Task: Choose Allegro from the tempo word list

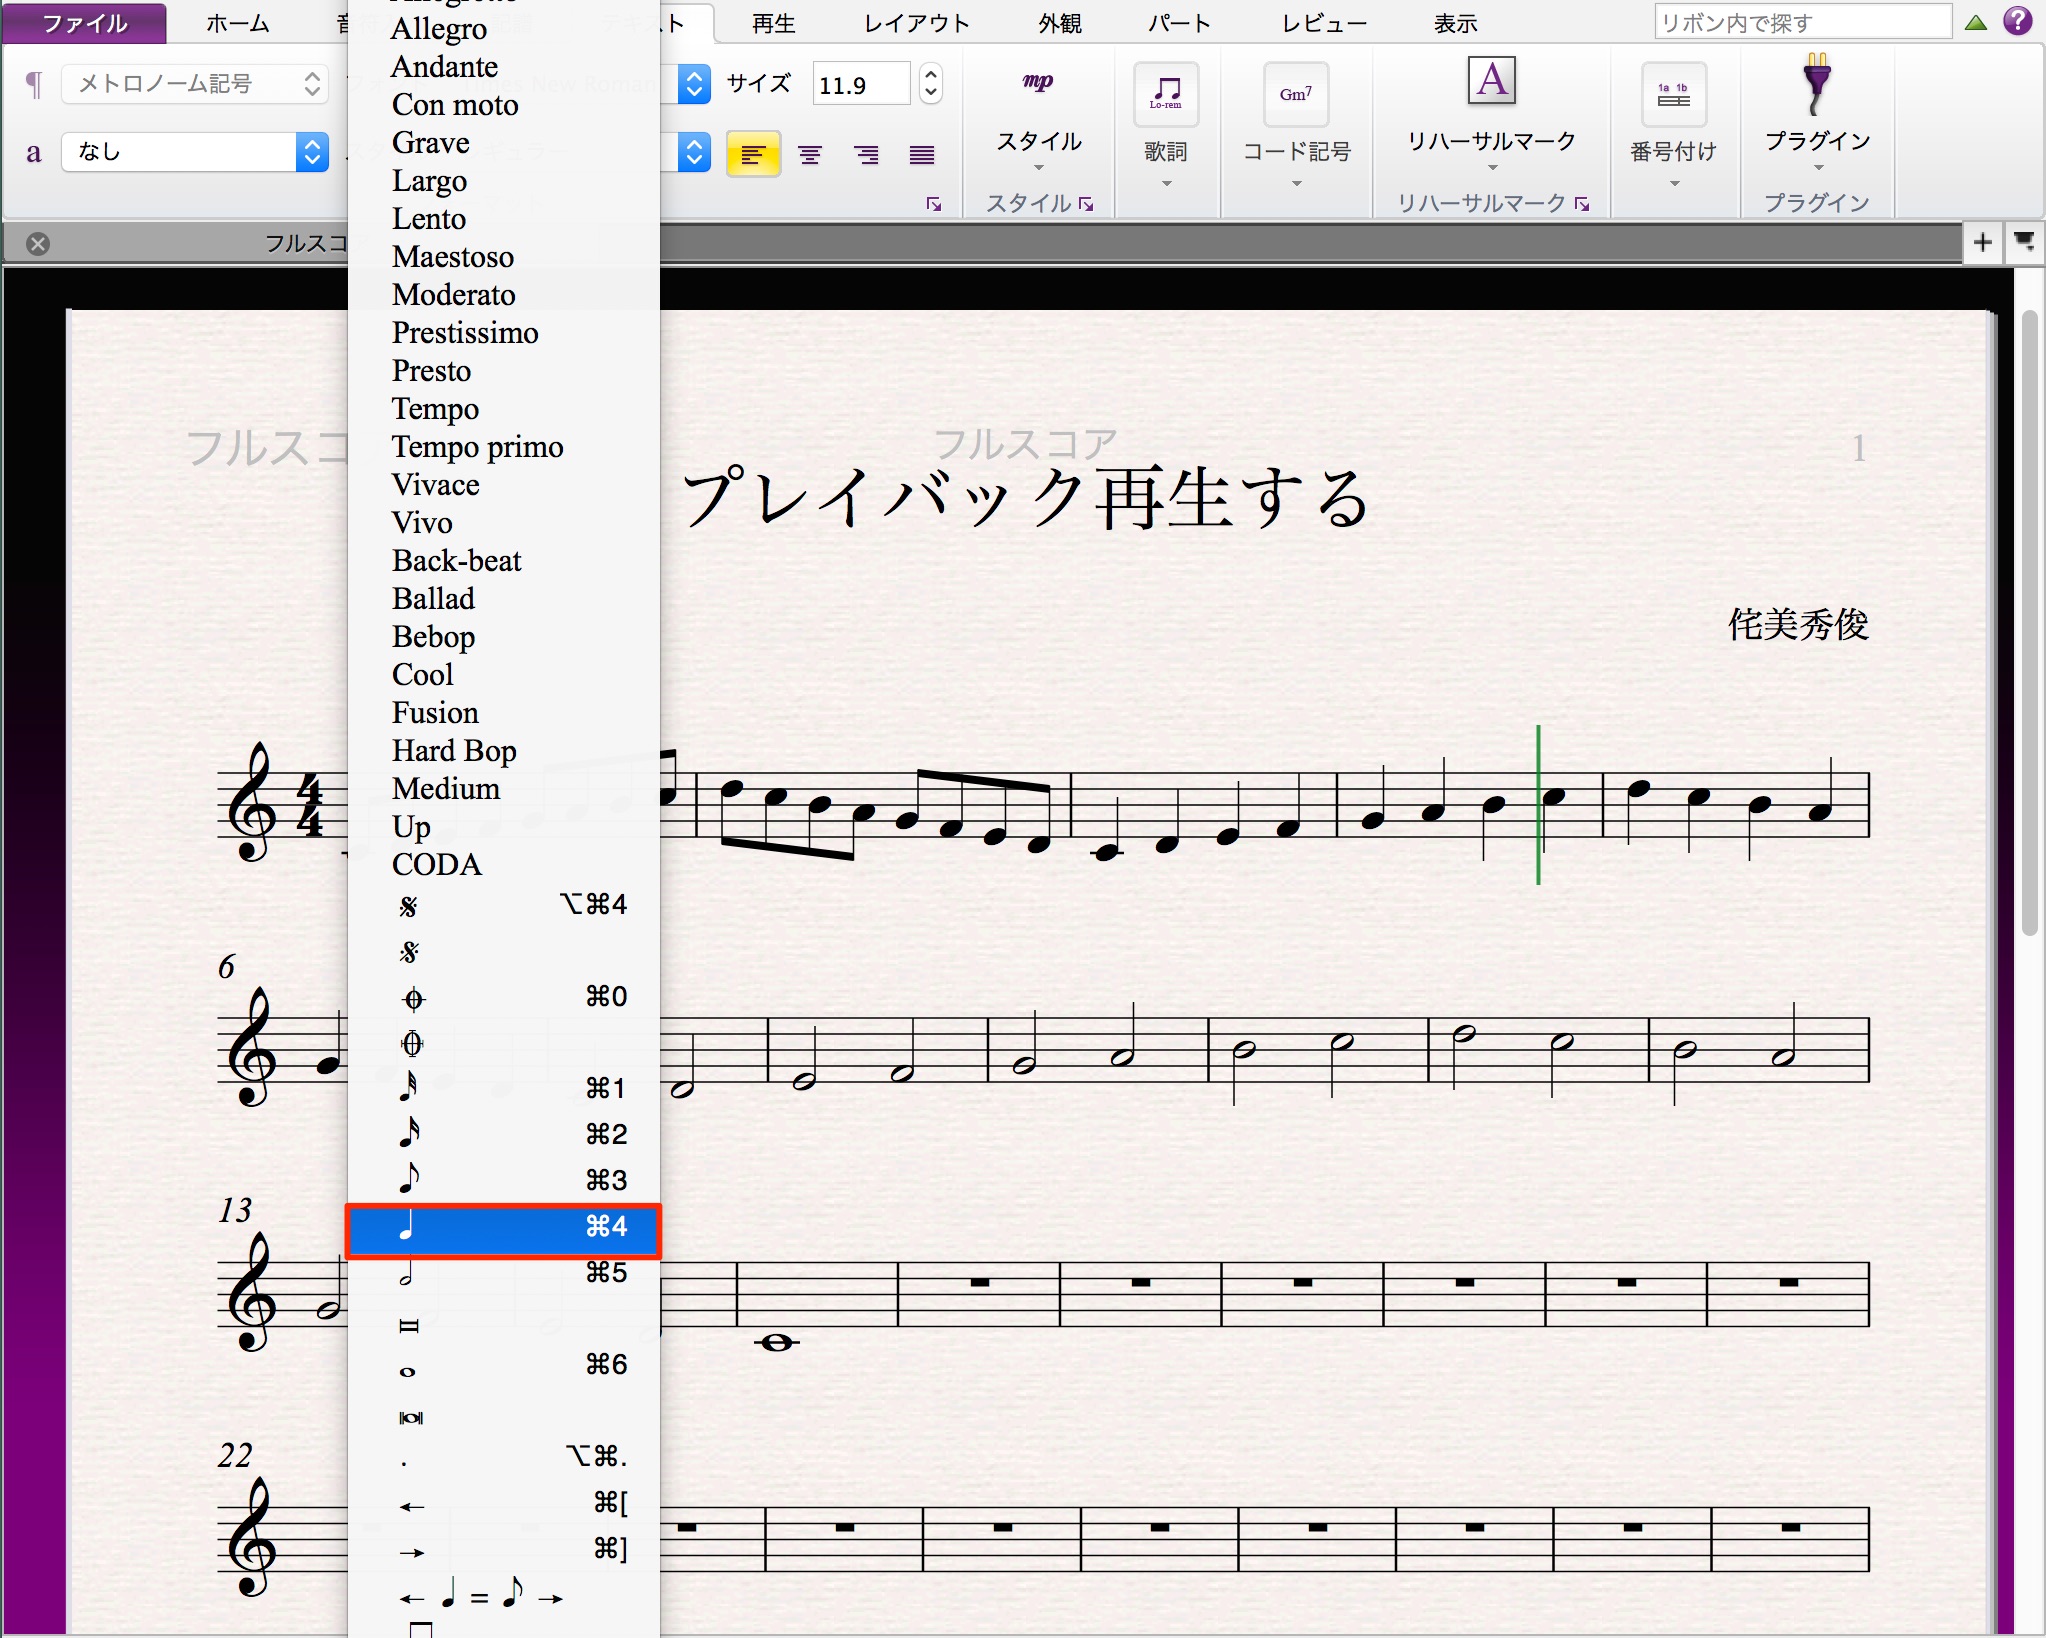Action: 439,29
